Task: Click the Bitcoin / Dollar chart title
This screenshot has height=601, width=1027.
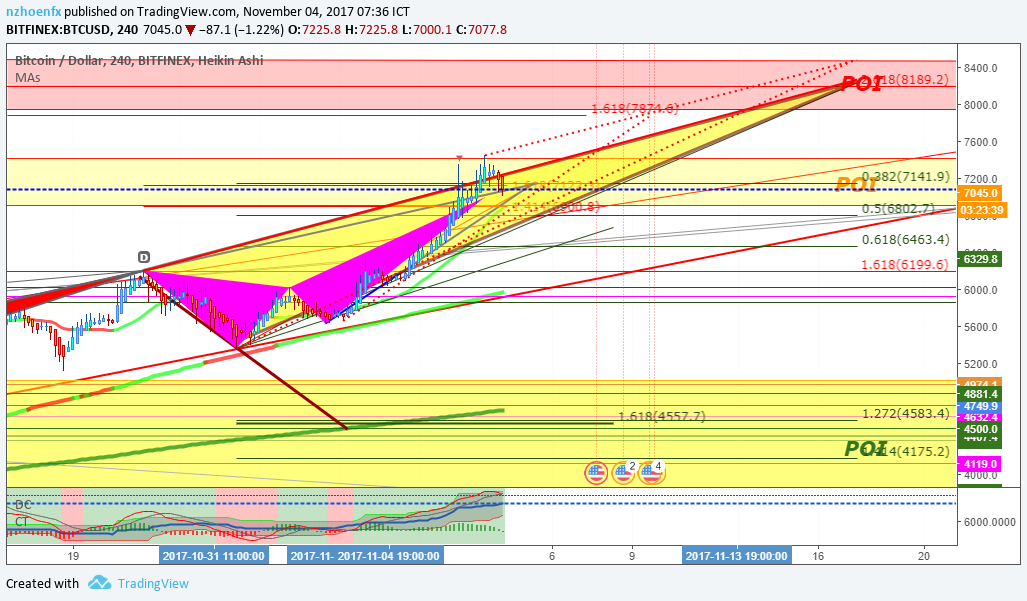Action: coord(139,60)
